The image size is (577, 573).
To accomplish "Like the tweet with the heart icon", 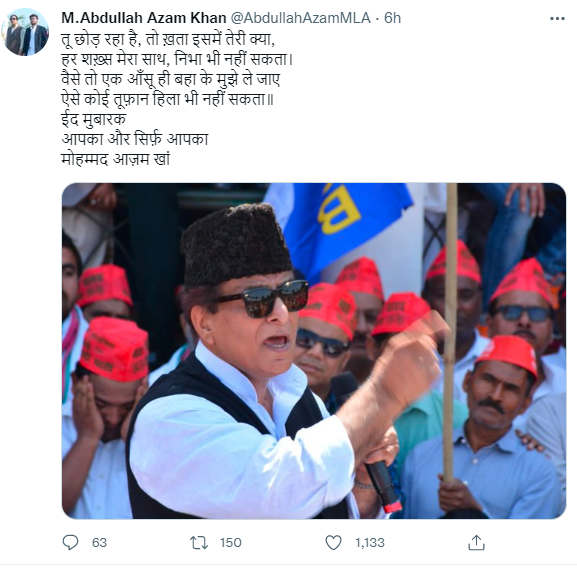I will (x=333, y=542).
